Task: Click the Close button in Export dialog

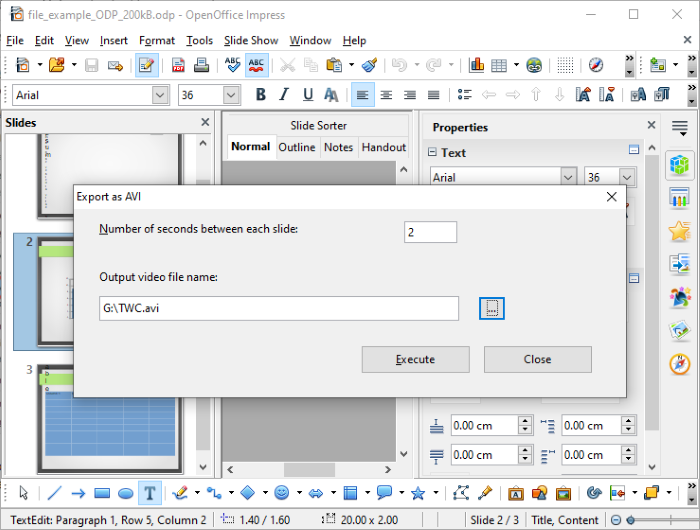Action: [538, 359]
